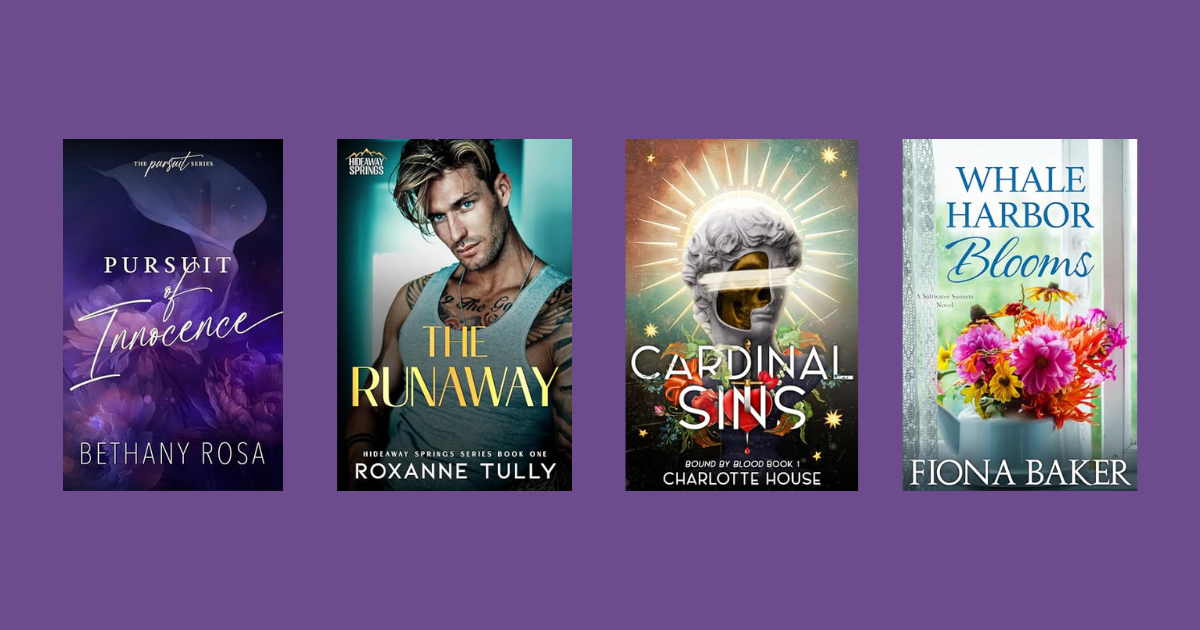Click the Hideaway Springs mountain logo
Screen dimensions: 1200x630
point(365,161)
